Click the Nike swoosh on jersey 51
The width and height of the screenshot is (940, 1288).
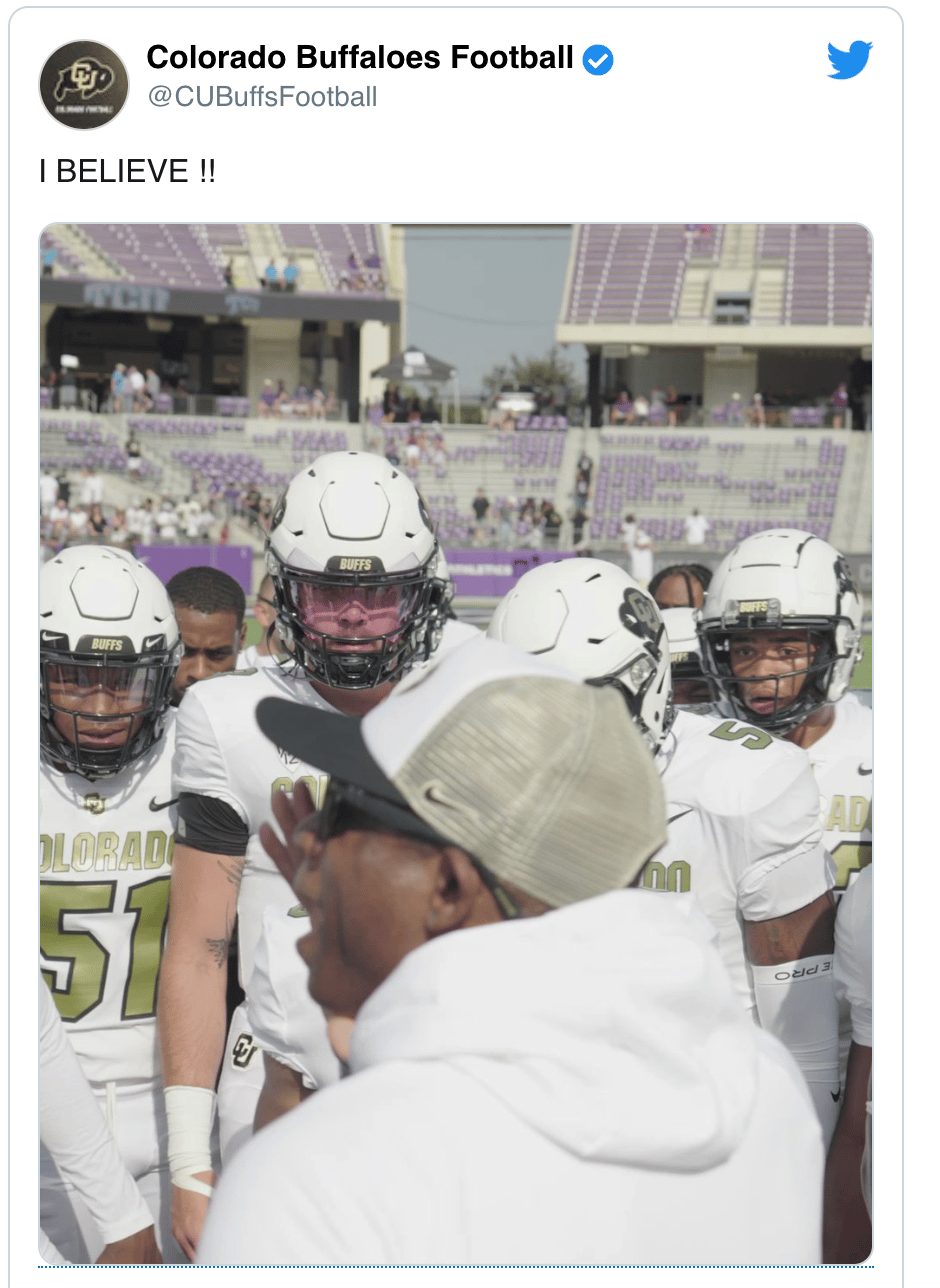pyautogui.click(x=163, y=803)
